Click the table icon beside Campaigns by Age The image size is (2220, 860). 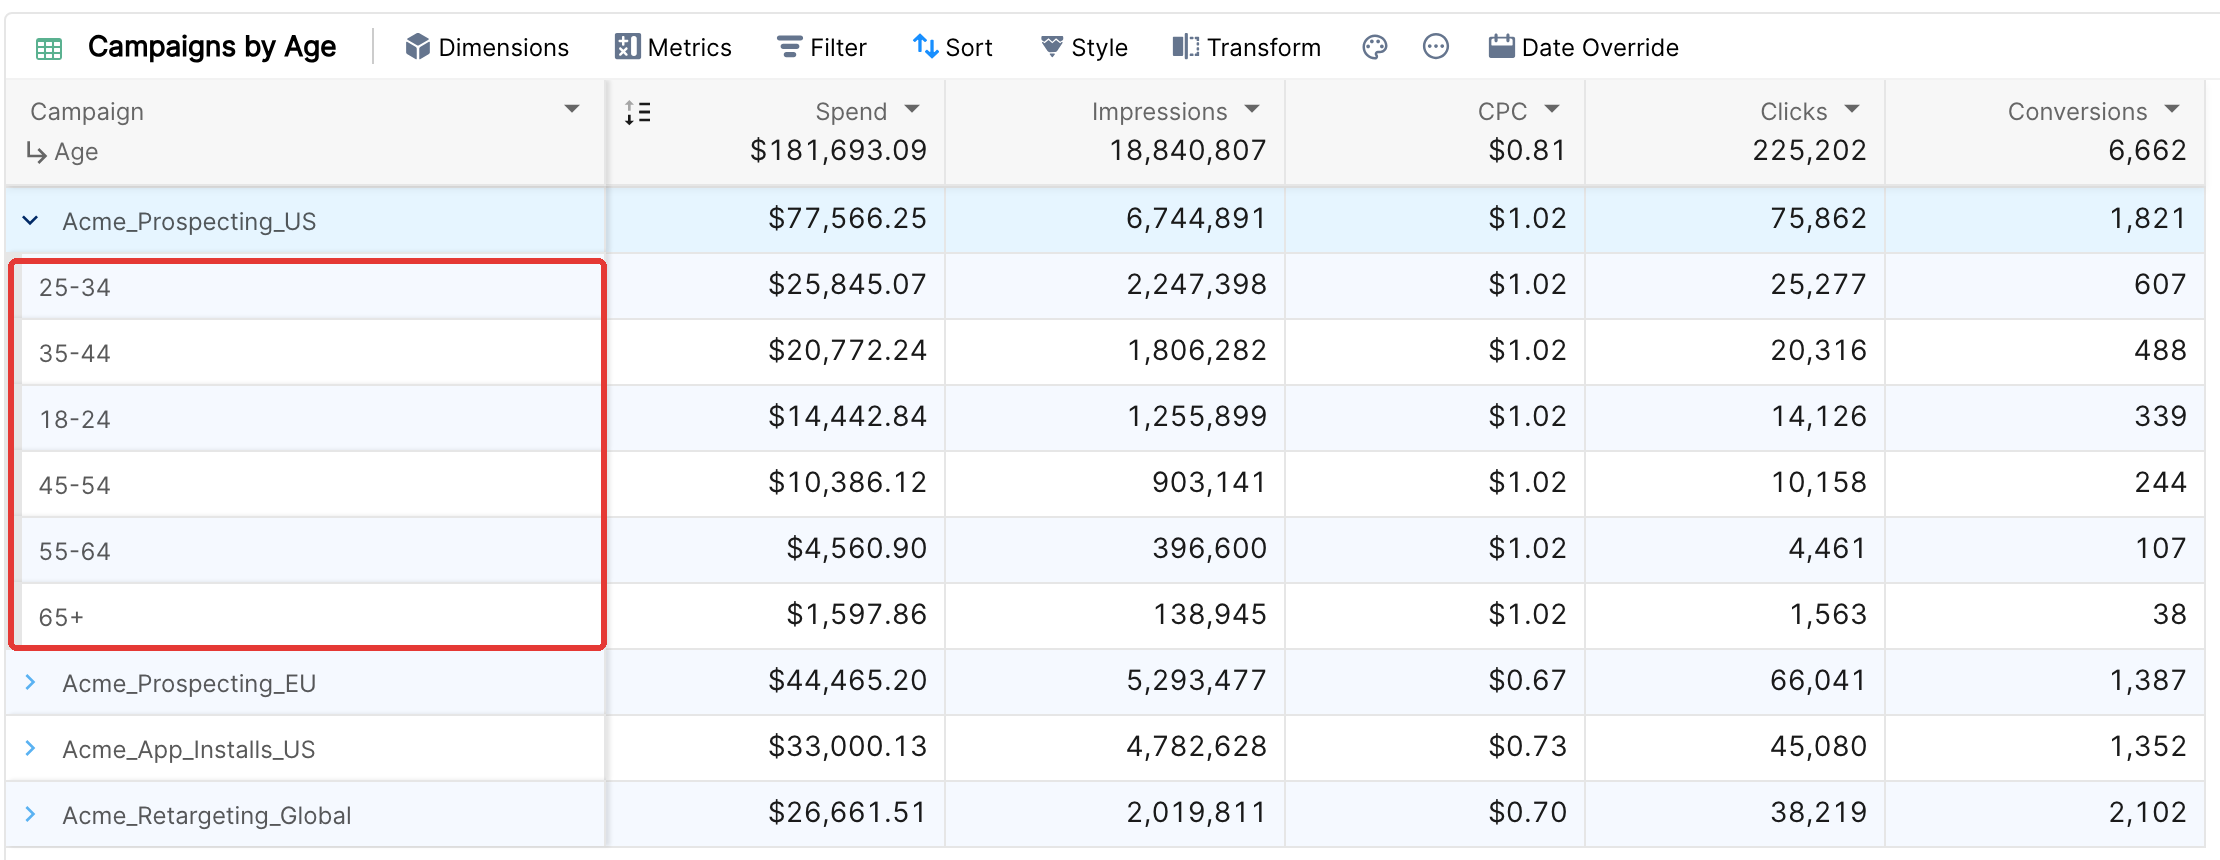(x=48, y=48)
